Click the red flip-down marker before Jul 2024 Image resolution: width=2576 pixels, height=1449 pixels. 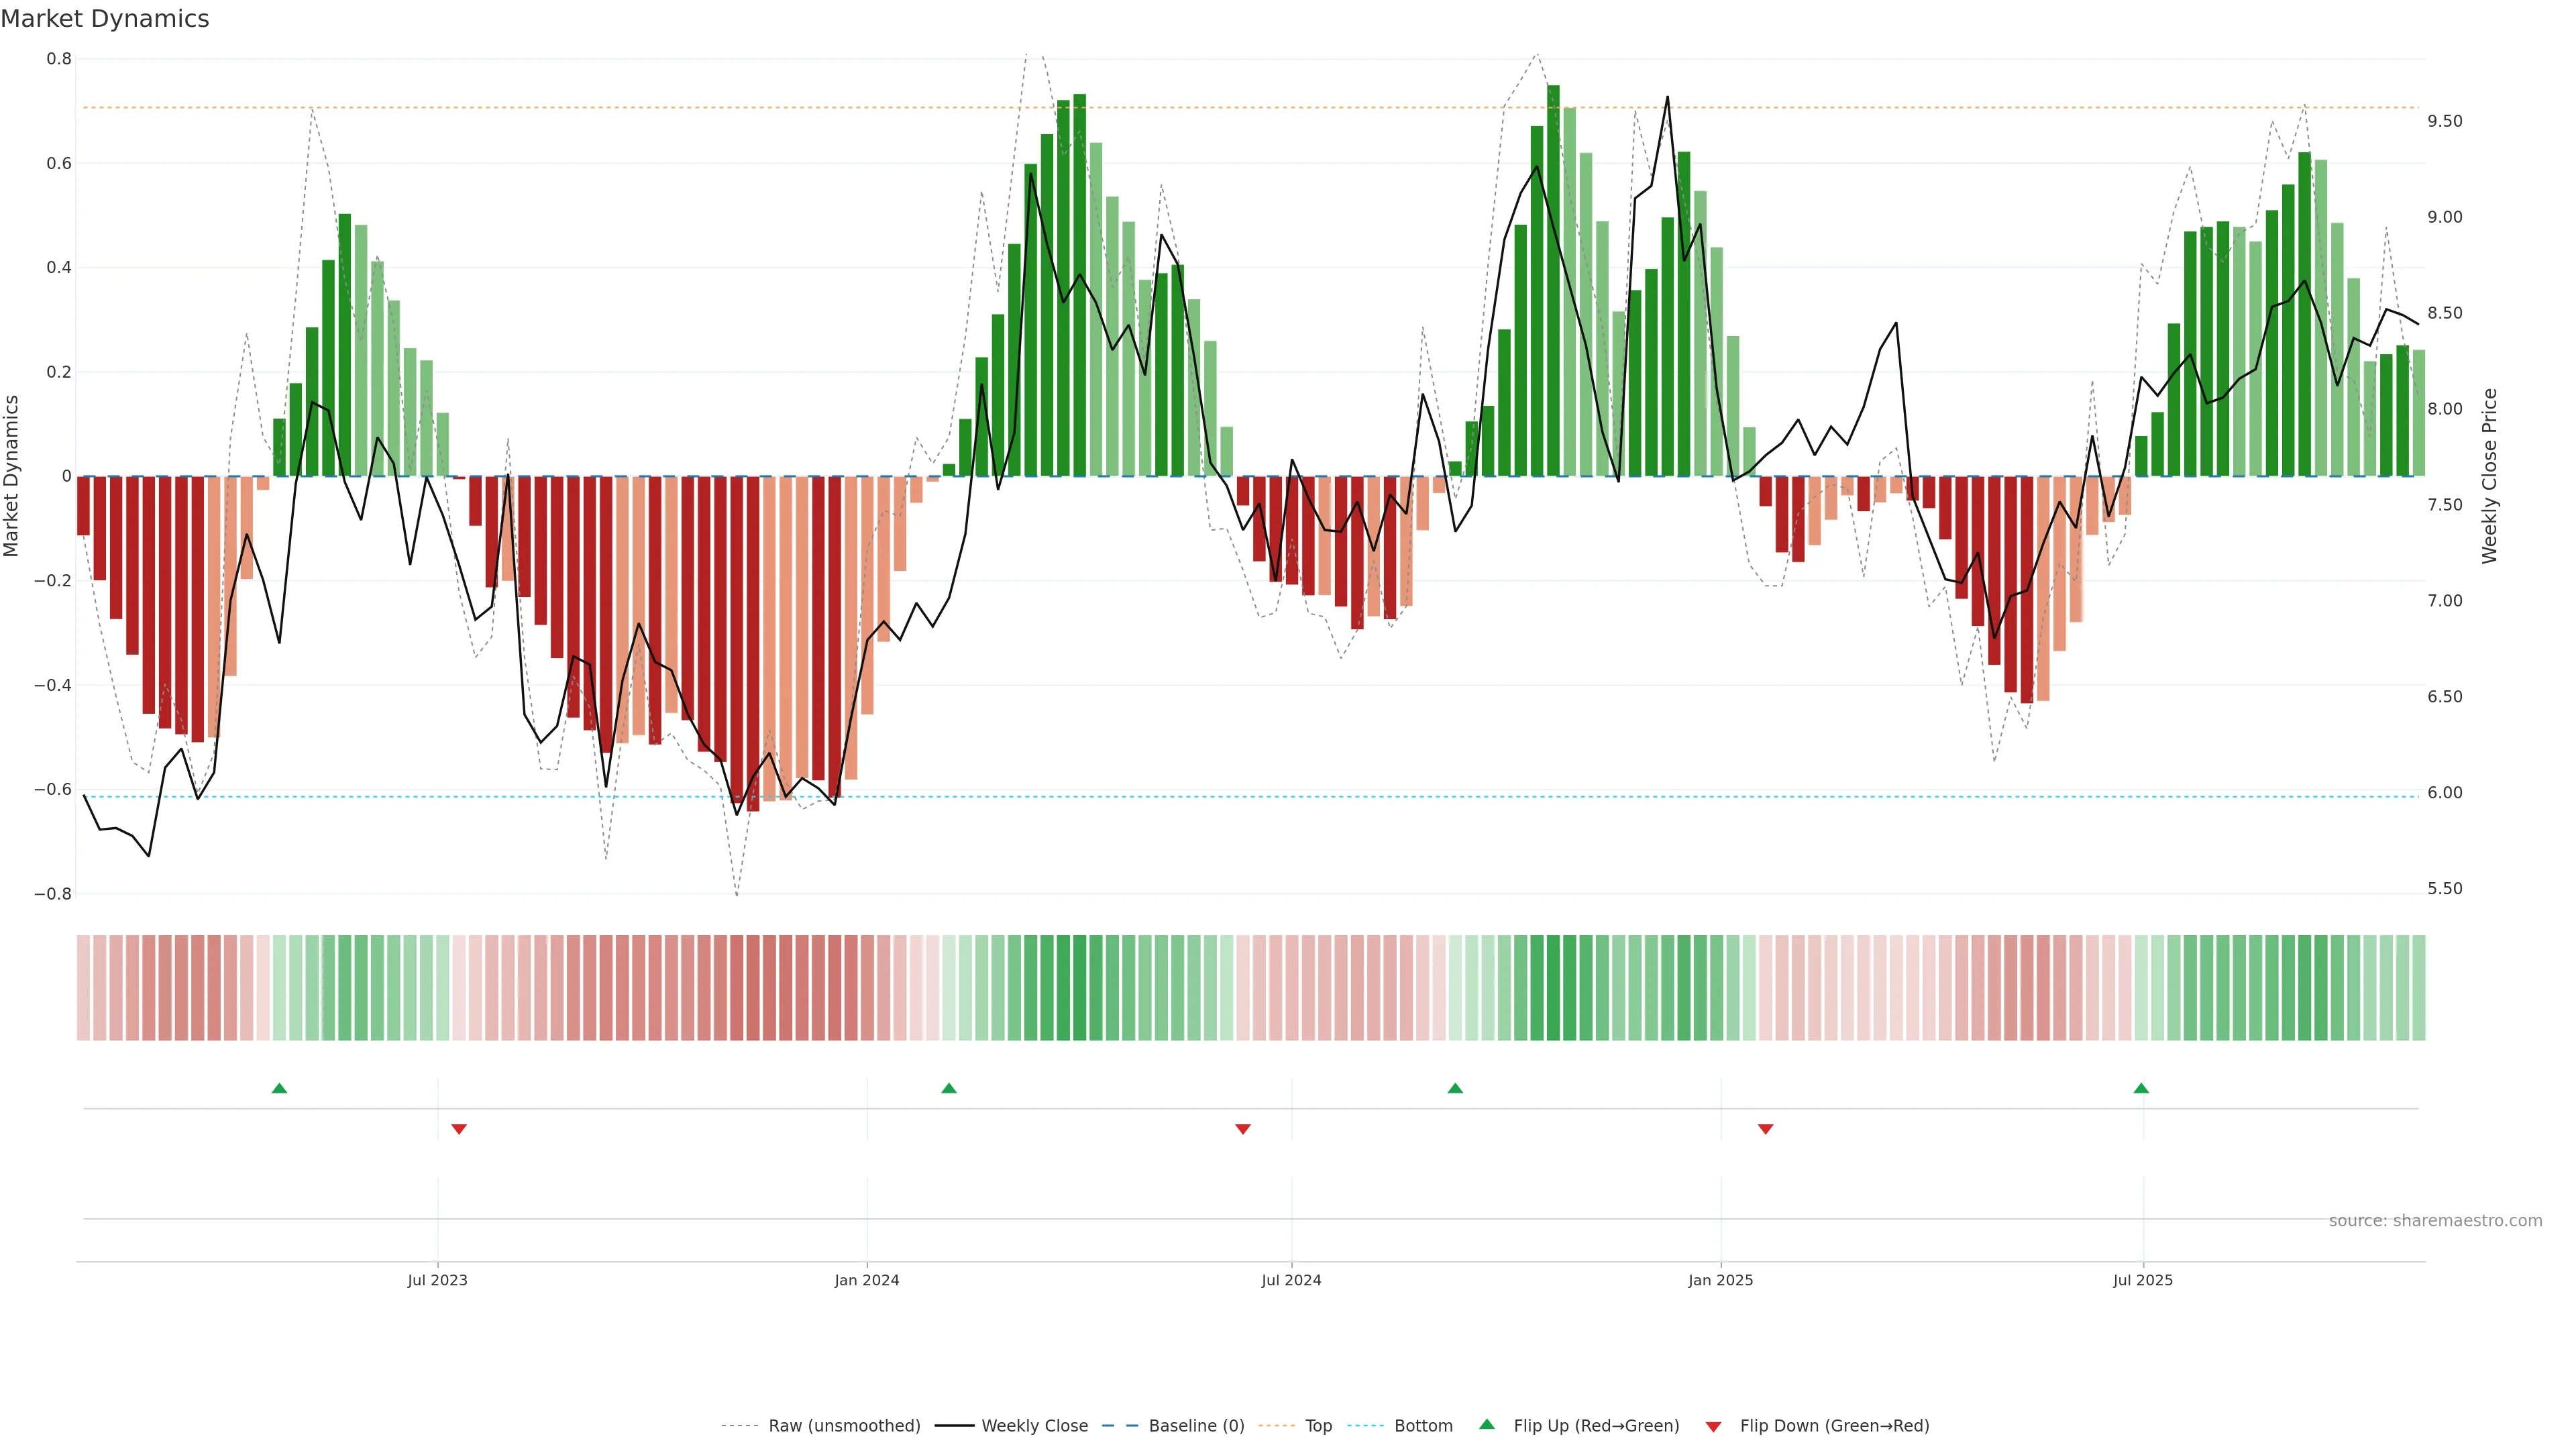click(1243, 1129)
